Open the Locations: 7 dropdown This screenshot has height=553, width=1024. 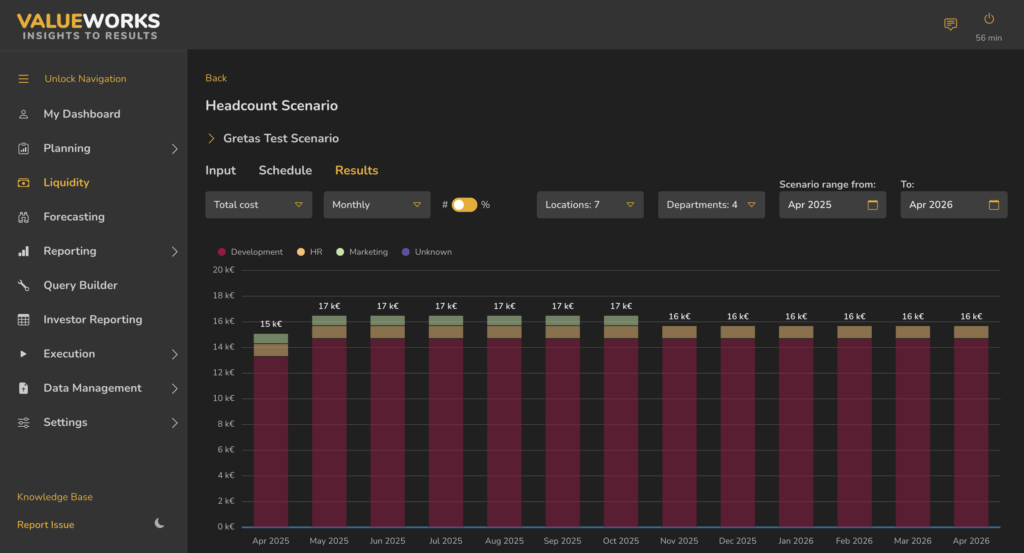point(589,205)
